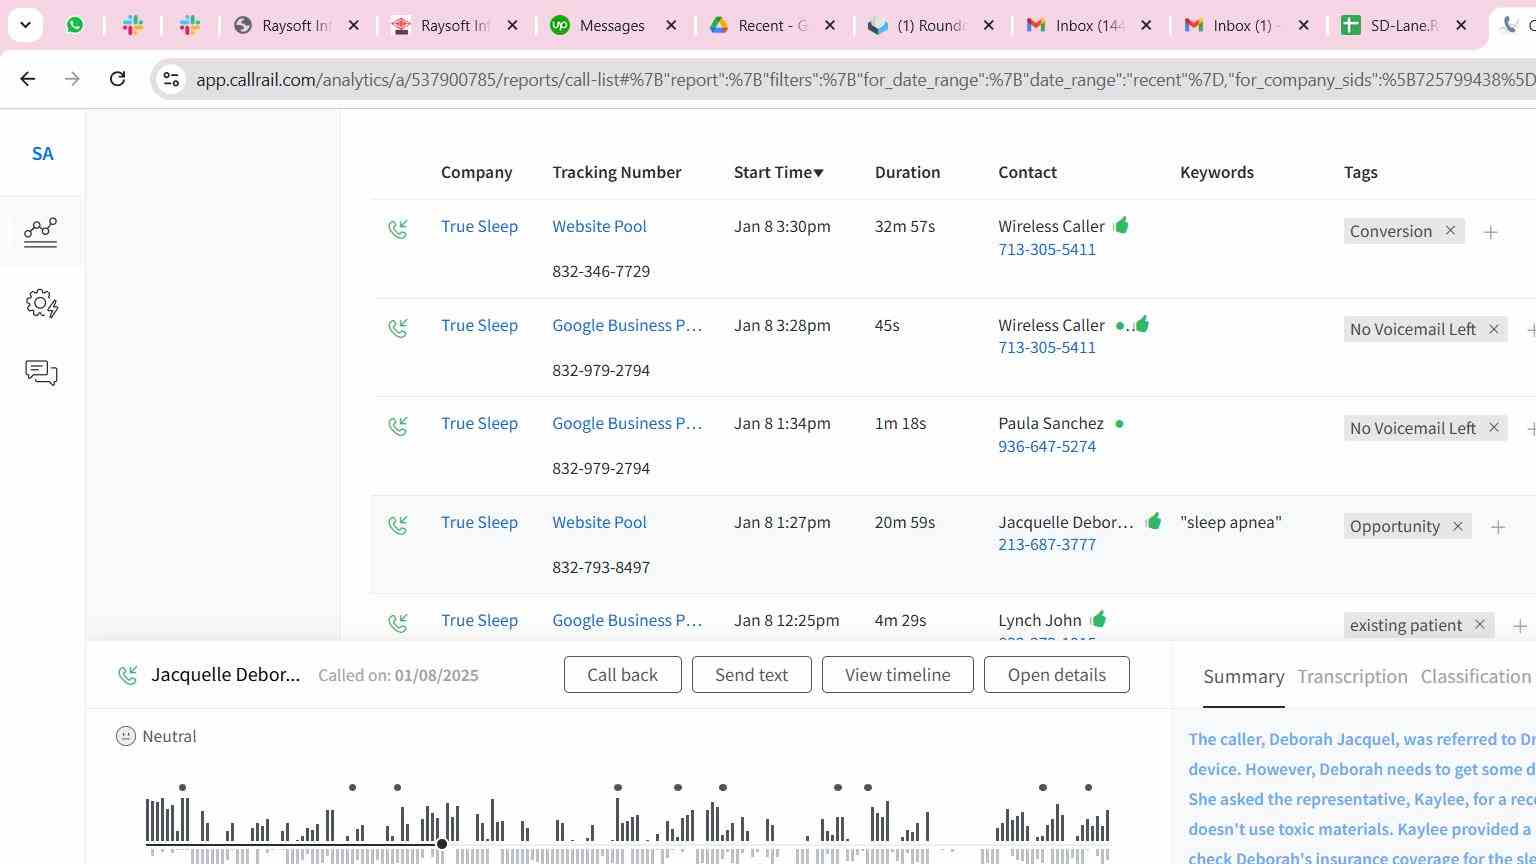Viewport: 1536px width, 864px height.
Task: Open the site information icon in address bar
Action: 171,79
